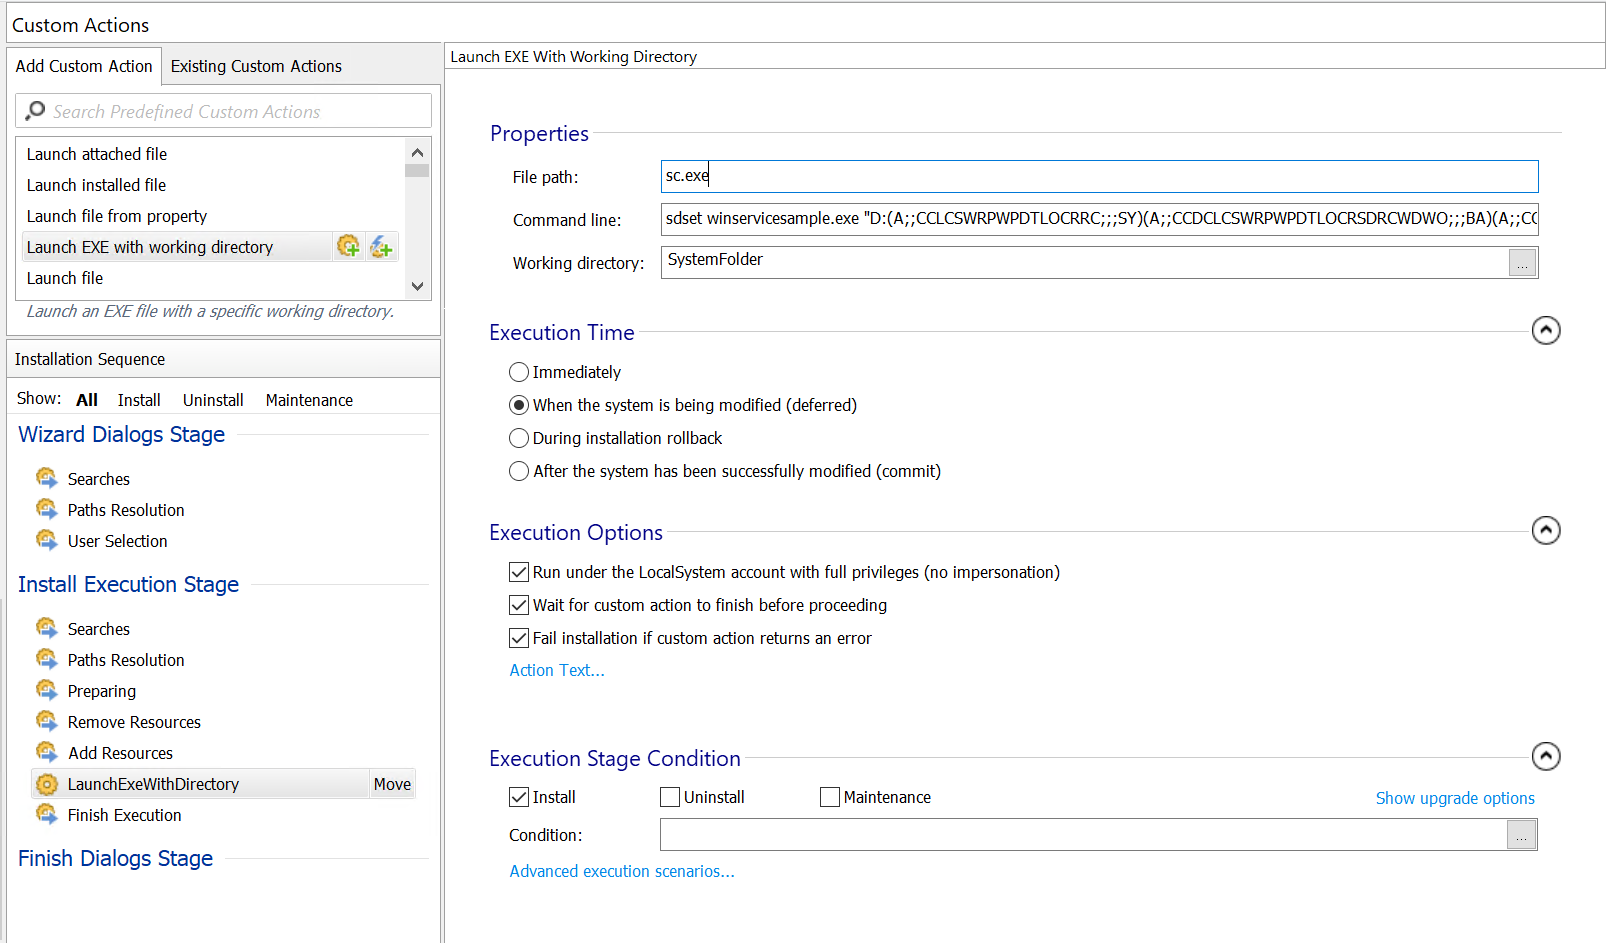Viewport: 1606px width, 943px height.
Task: Uncheck Fail installation if custom action returns error
Action: [519, 638]
